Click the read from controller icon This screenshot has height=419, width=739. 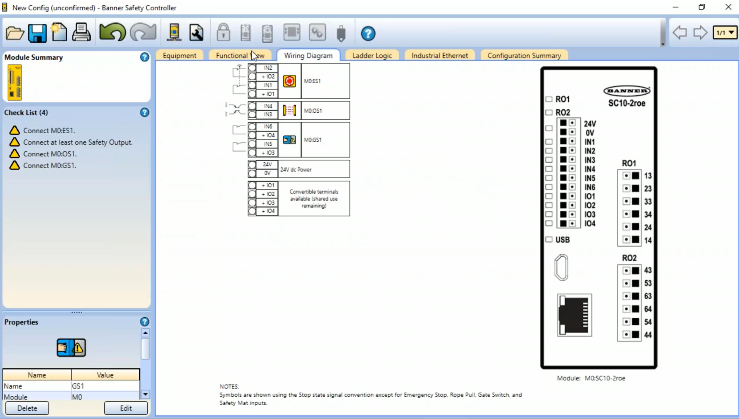(246, 33)
